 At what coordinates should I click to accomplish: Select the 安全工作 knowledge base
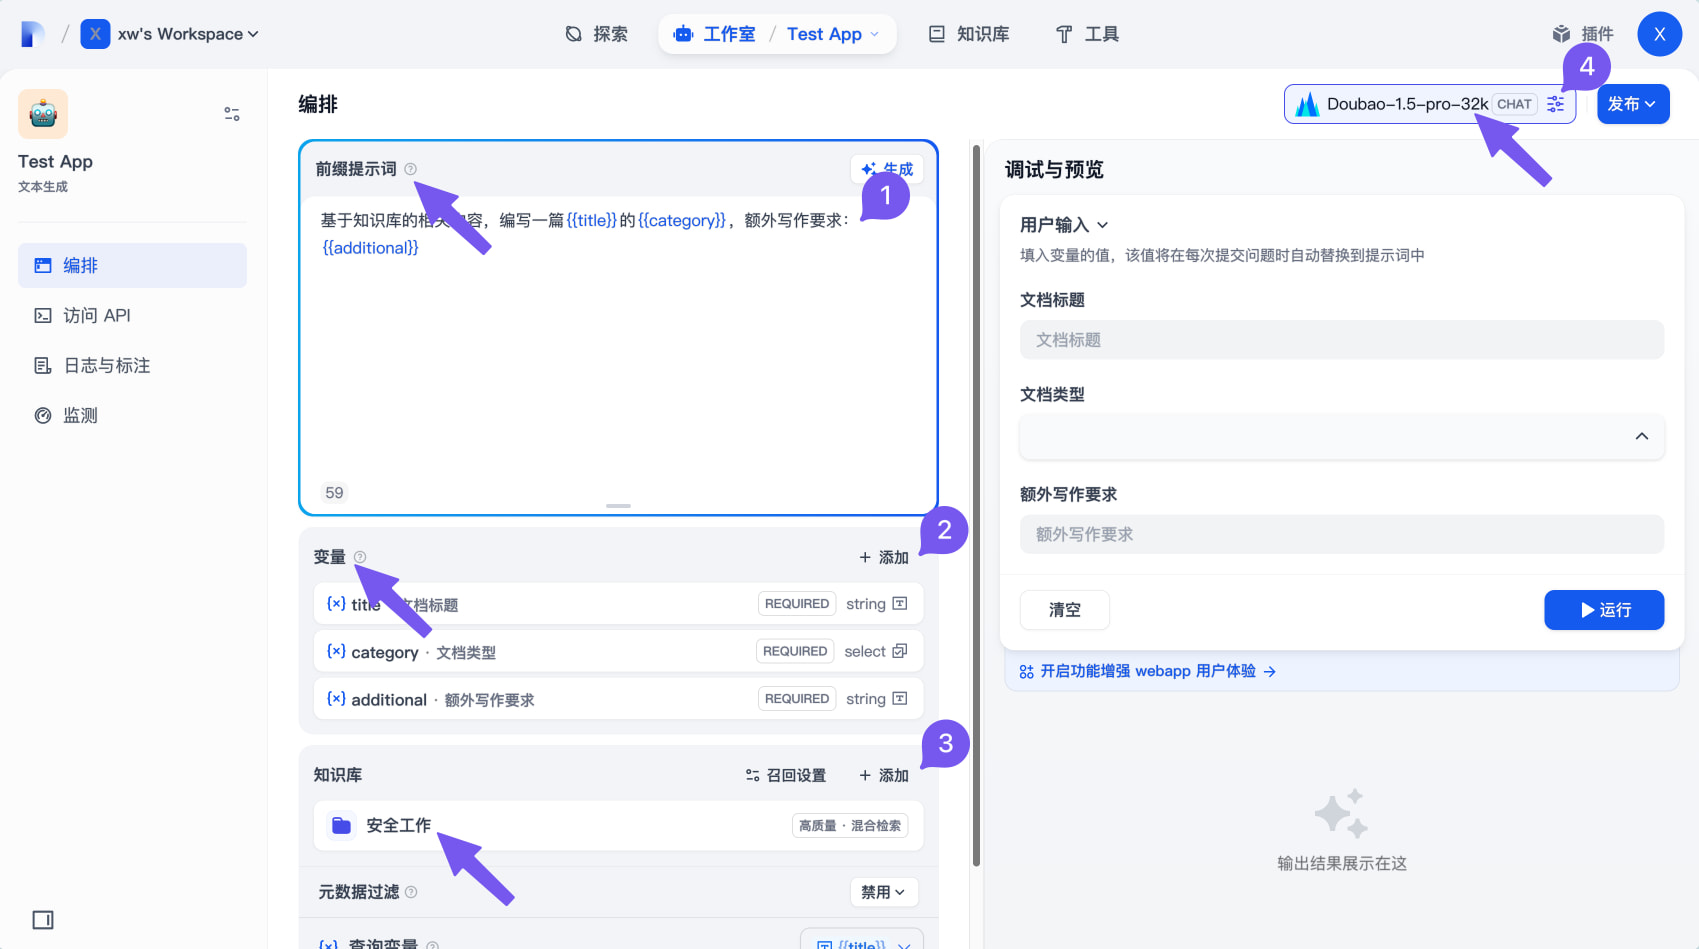pos(618,825)
